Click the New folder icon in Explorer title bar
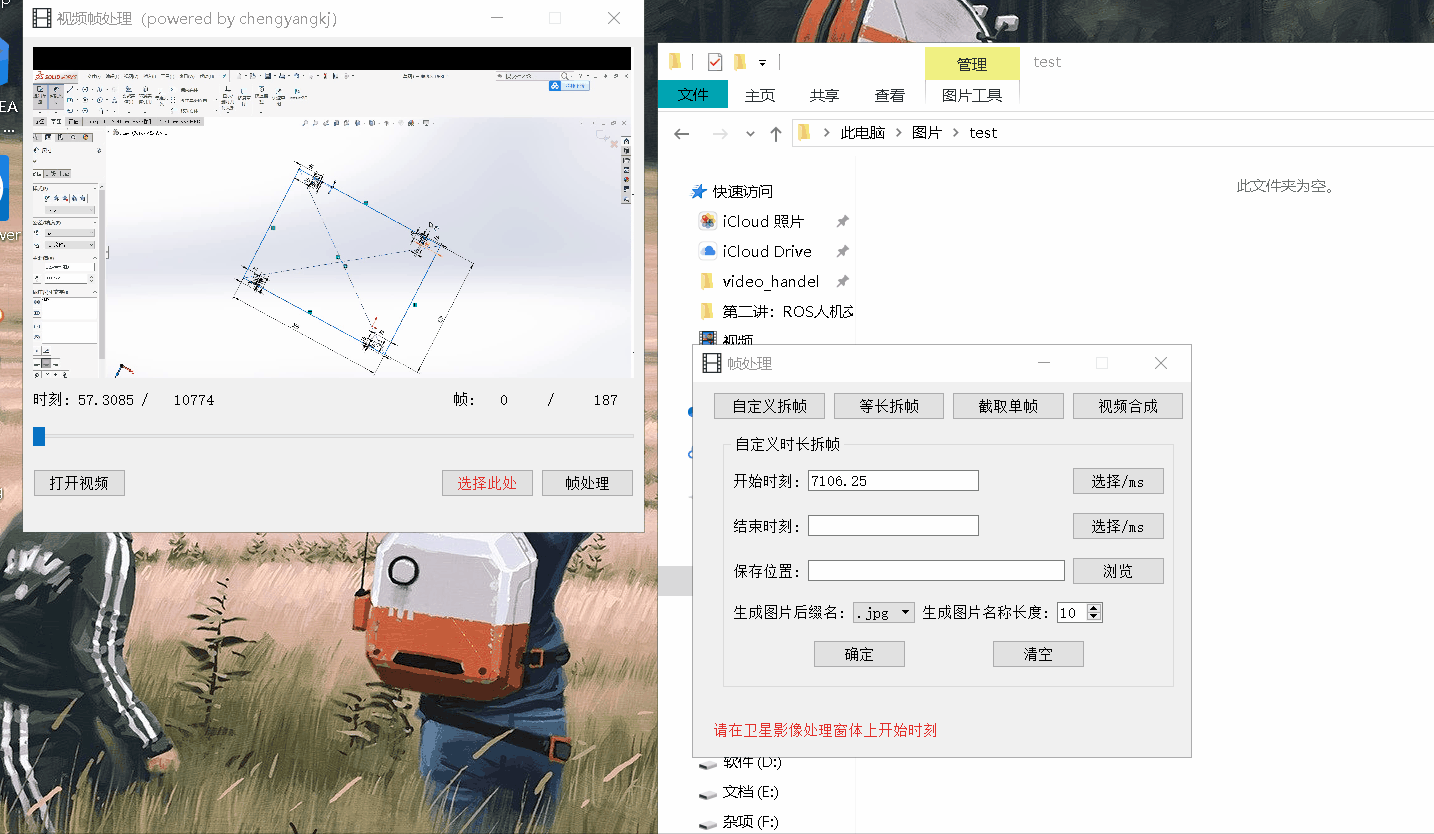The width and height of the screenshot is (1434, 834). [x=740, y=62]
